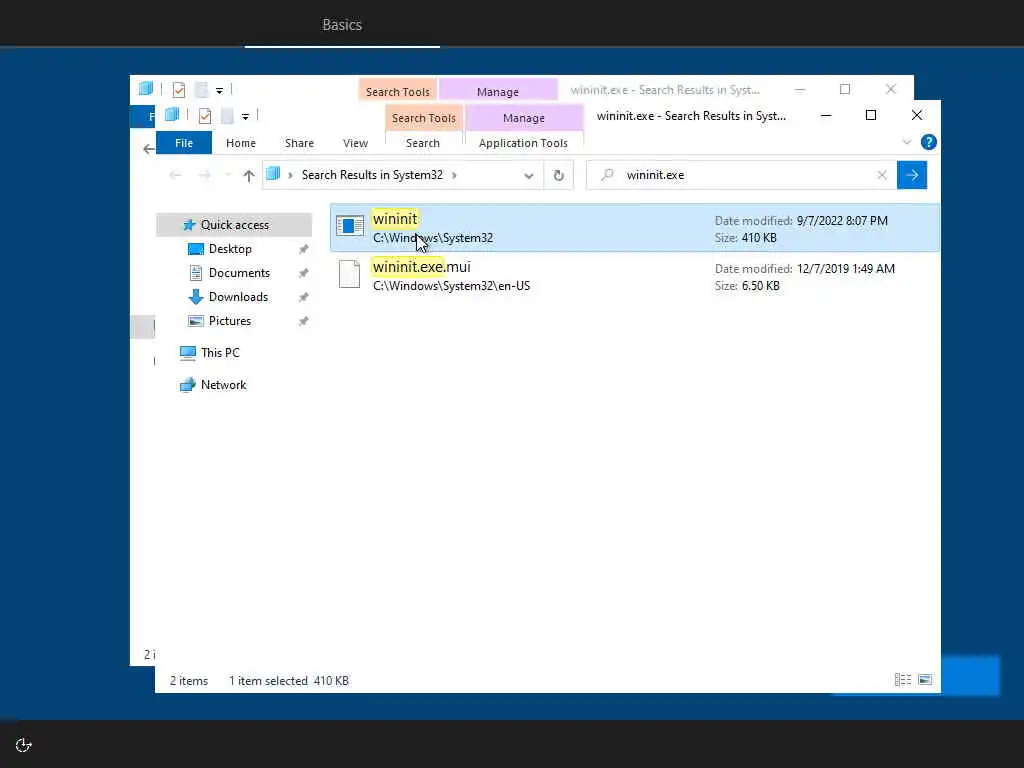This screenshot has height=768, width=1024.
Task: Open the View ribbon tab
Action: coord(355,143)
